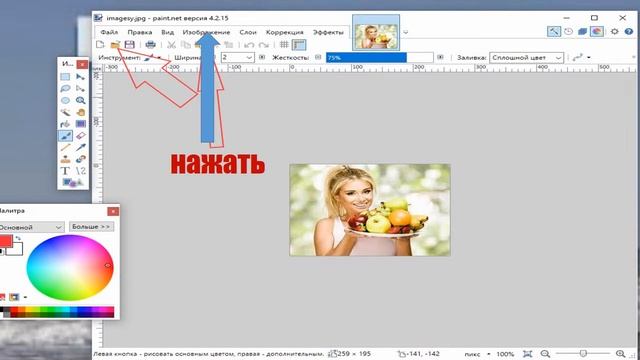Viewport: 640px width, 360px height.
Task: Toggle the Colors window button
Action: 597,31
